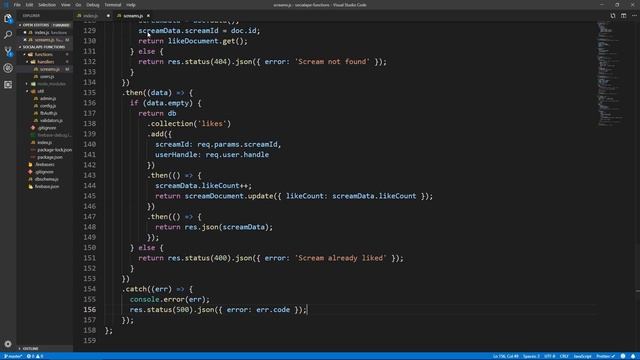Open the Source Control view
The image size is (640, 360).
point(8,51)
